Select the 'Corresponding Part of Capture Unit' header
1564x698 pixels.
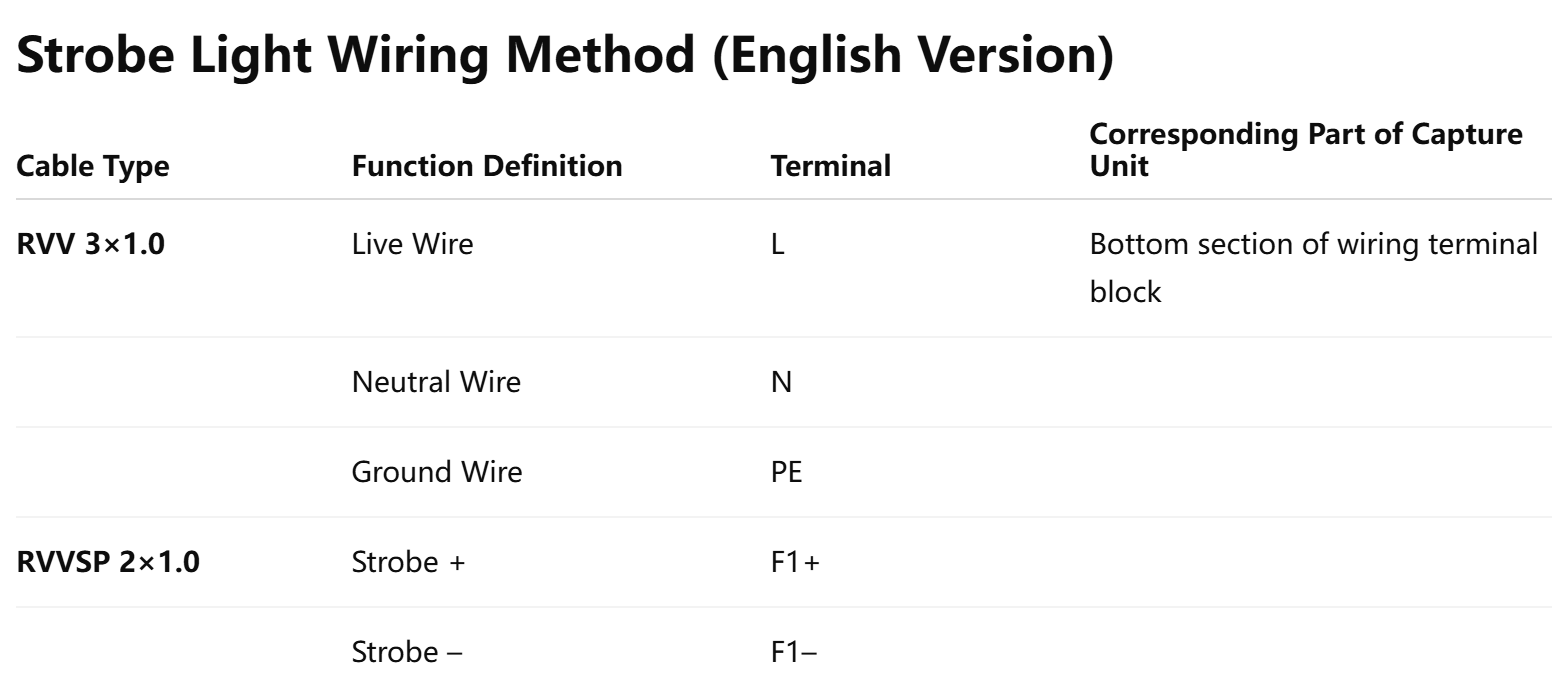[x=1305, y=150]
